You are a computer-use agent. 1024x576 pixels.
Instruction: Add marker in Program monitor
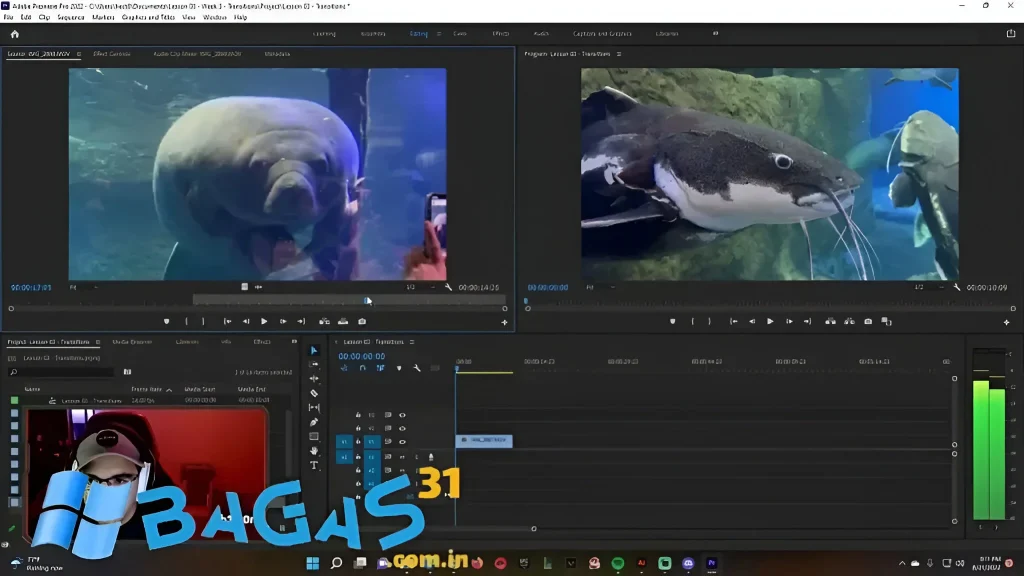coord(673,321)
